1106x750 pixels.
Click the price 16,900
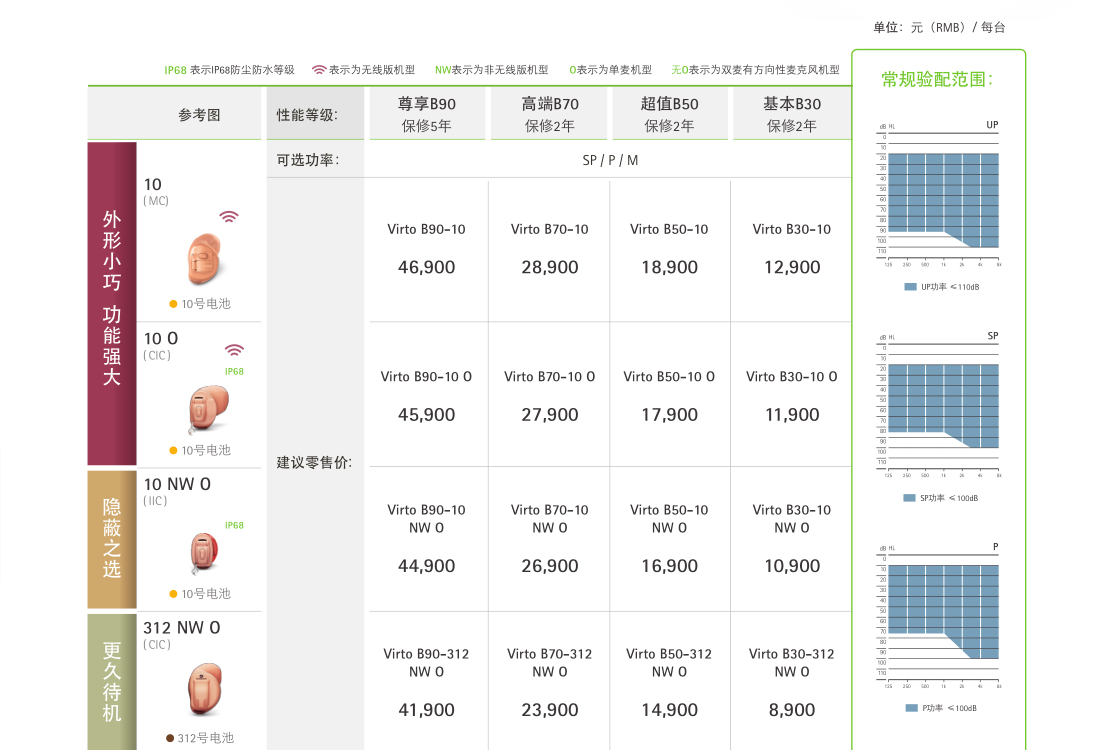(x=669, y=566)
